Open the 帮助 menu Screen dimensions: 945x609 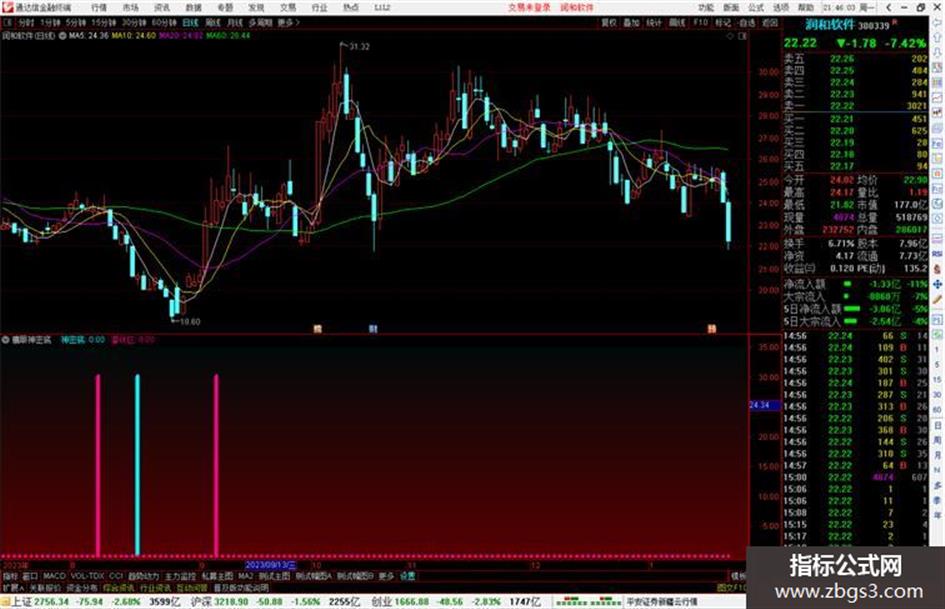tap(806, 7)
